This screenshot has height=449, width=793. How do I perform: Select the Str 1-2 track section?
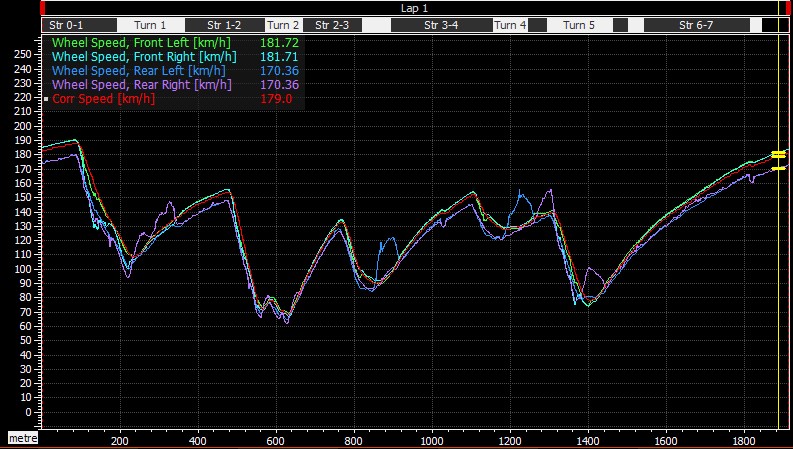(x=225, y=25)
